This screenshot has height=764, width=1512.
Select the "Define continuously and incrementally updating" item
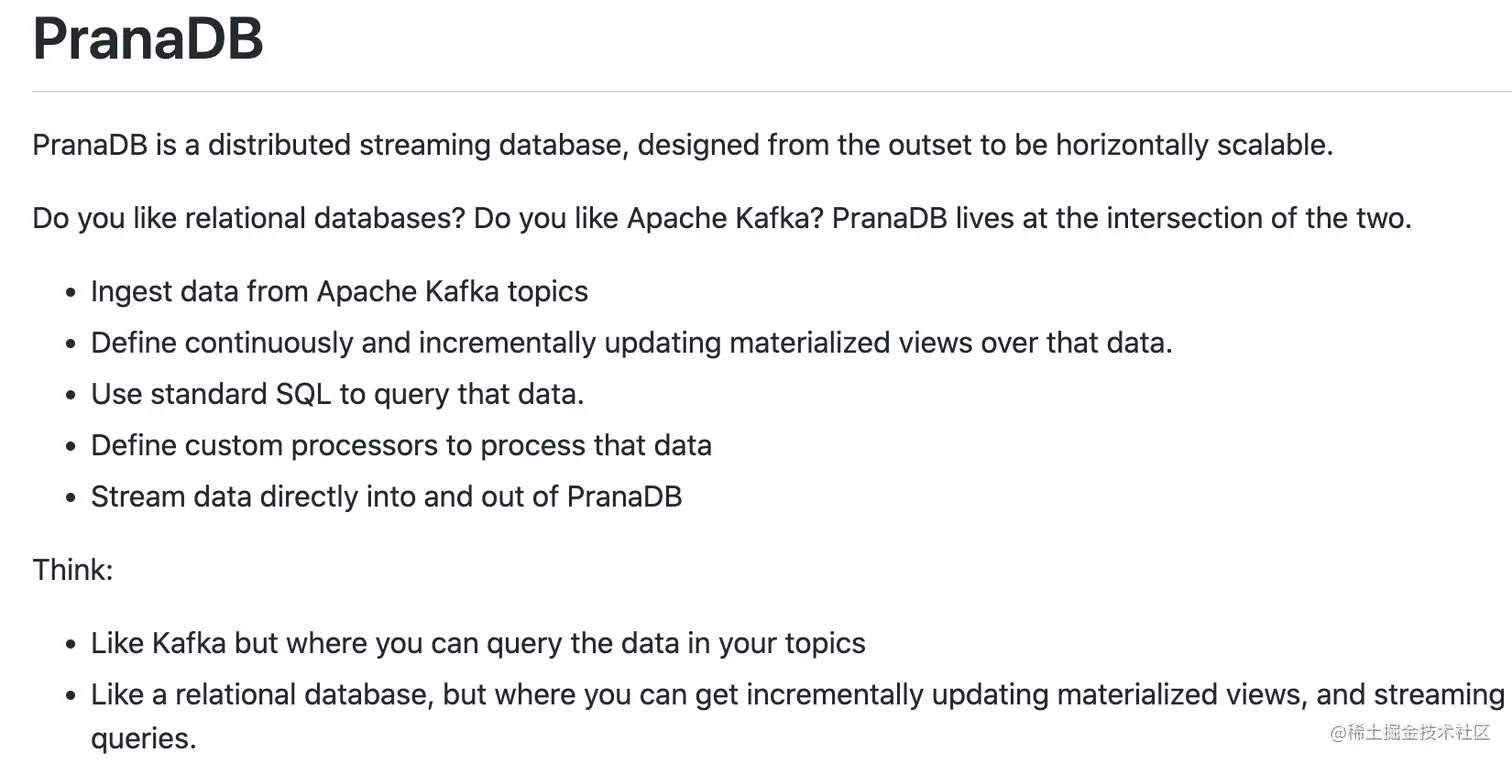tap(631, 343)
